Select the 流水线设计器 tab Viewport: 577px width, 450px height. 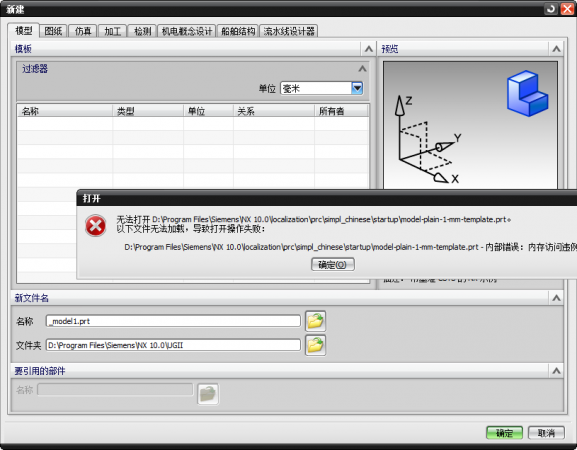289,31
